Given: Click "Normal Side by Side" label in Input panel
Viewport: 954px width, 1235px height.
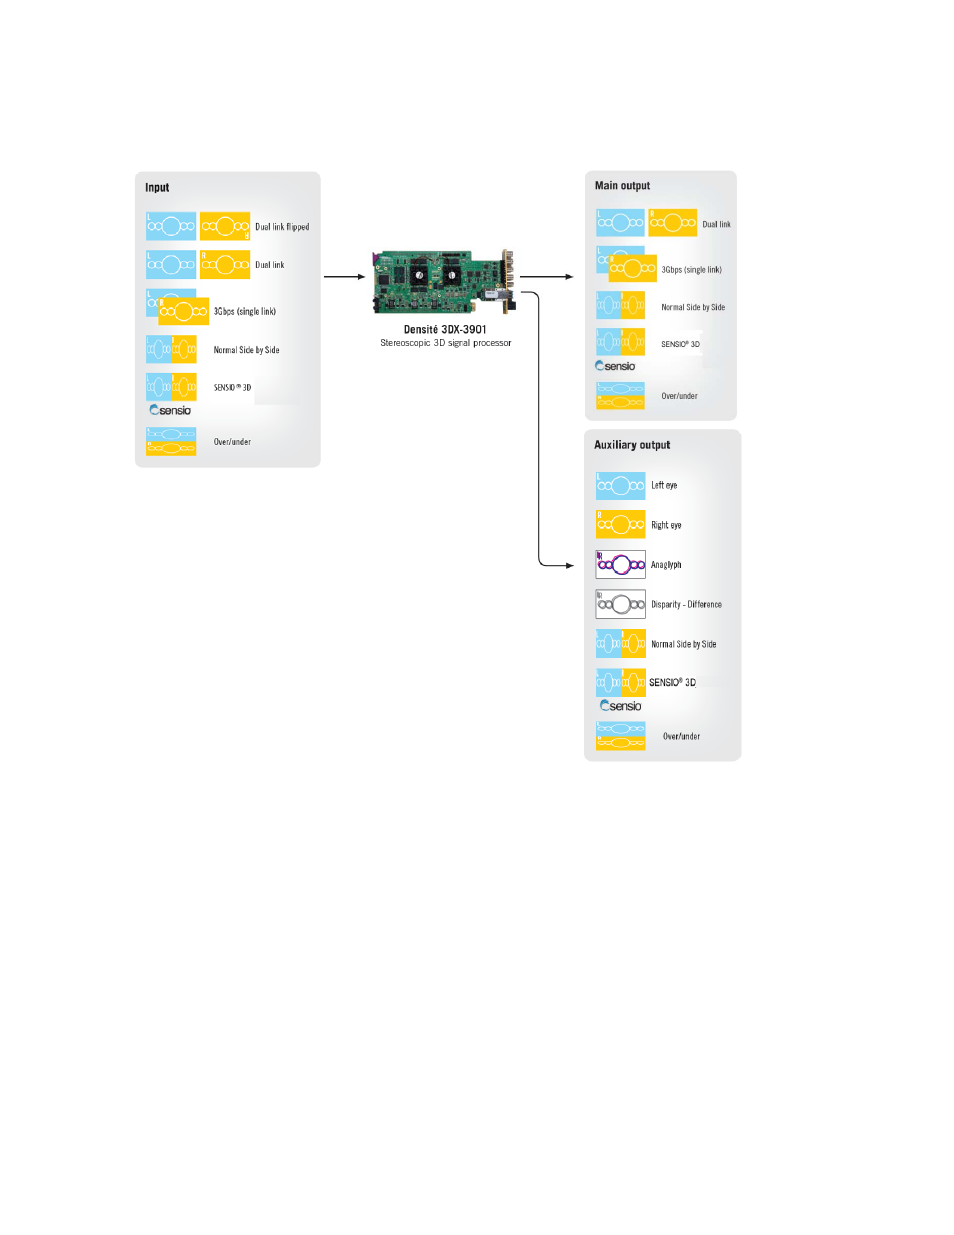Looking at the screenshot, I should tap(246, 350).
